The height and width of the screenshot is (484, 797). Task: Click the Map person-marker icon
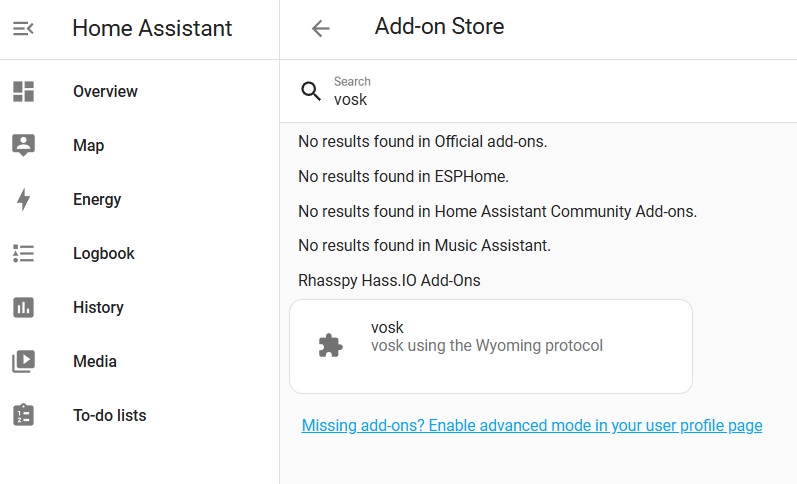click(x=23, y=145)
